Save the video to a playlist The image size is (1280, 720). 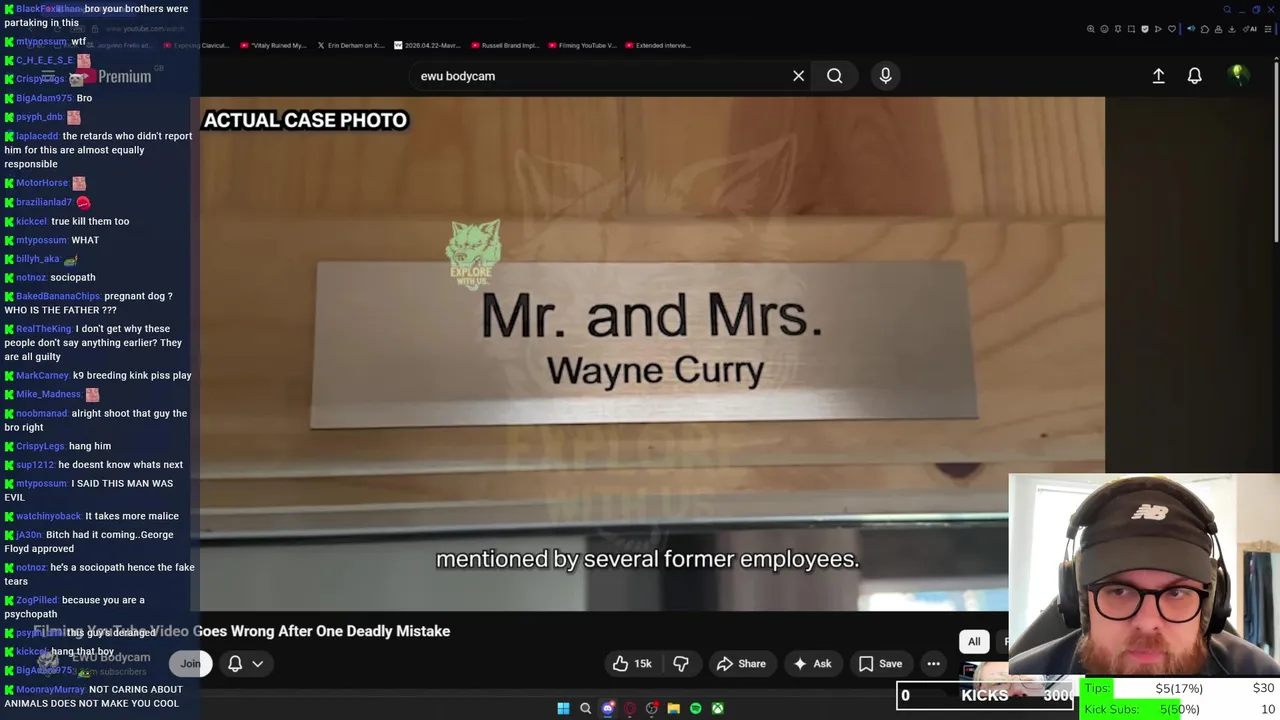[x=880, y=663]
